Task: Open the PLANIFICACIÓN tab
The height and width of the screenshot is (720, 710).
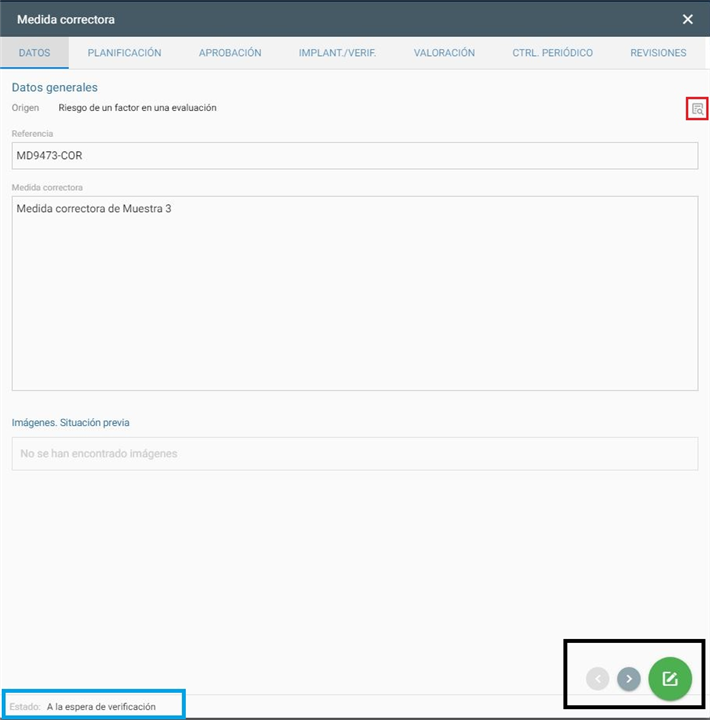Action: click(x=124, y=53)
